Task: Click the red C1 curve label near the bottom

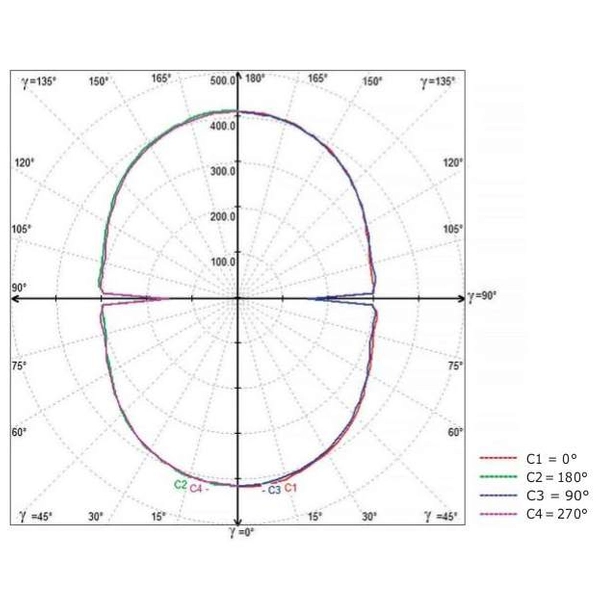Action: [x=291, y=488]
